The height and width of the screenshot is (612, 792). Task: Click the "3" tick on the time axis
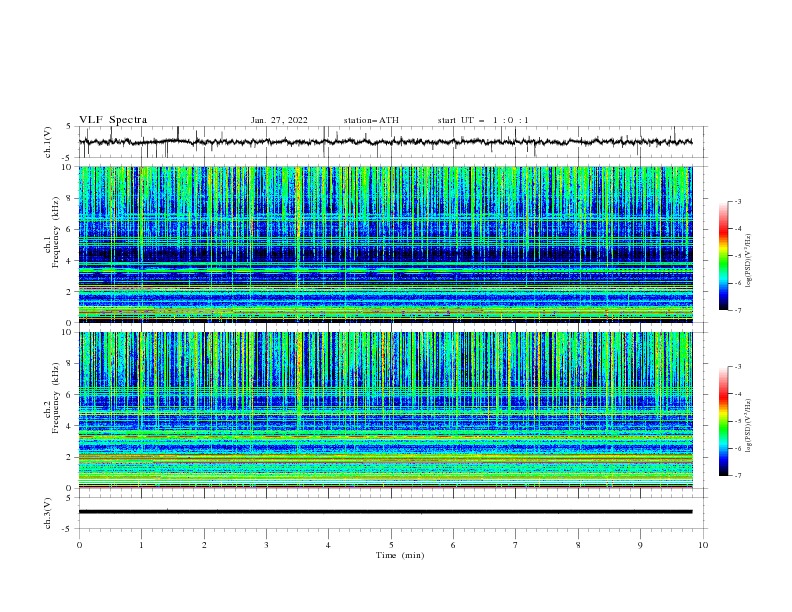point(266,545)
